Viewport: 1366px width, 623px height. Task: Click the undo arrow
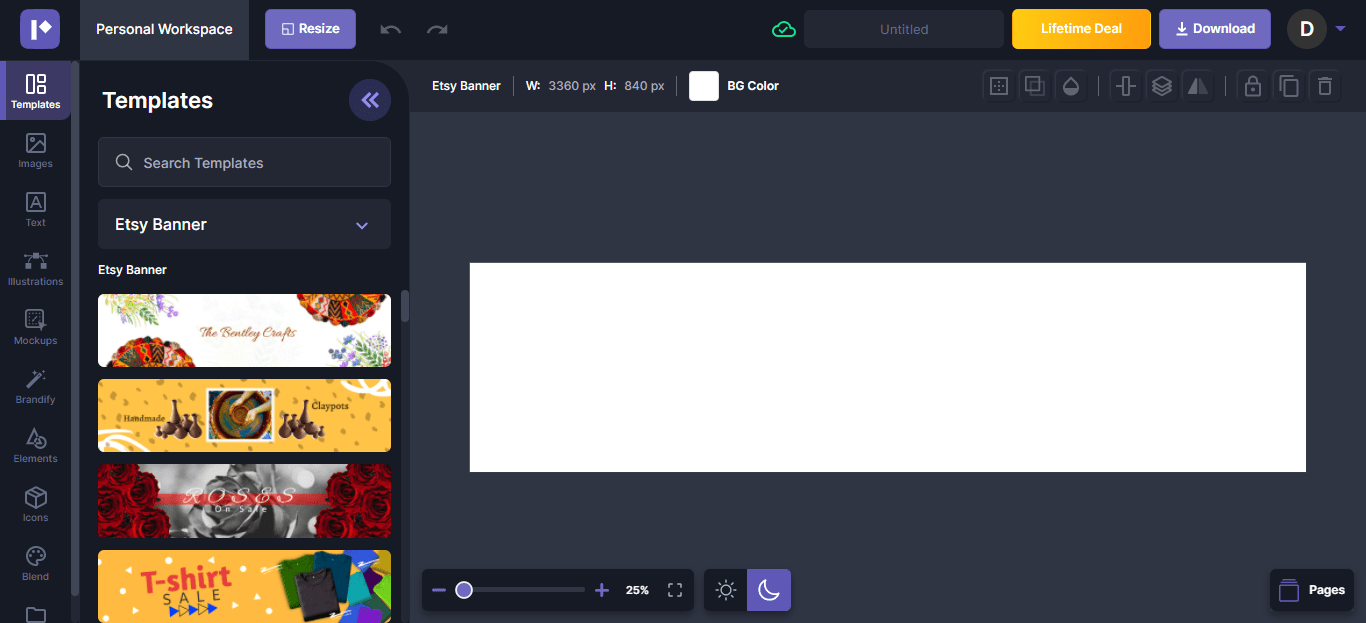(391, 29)
